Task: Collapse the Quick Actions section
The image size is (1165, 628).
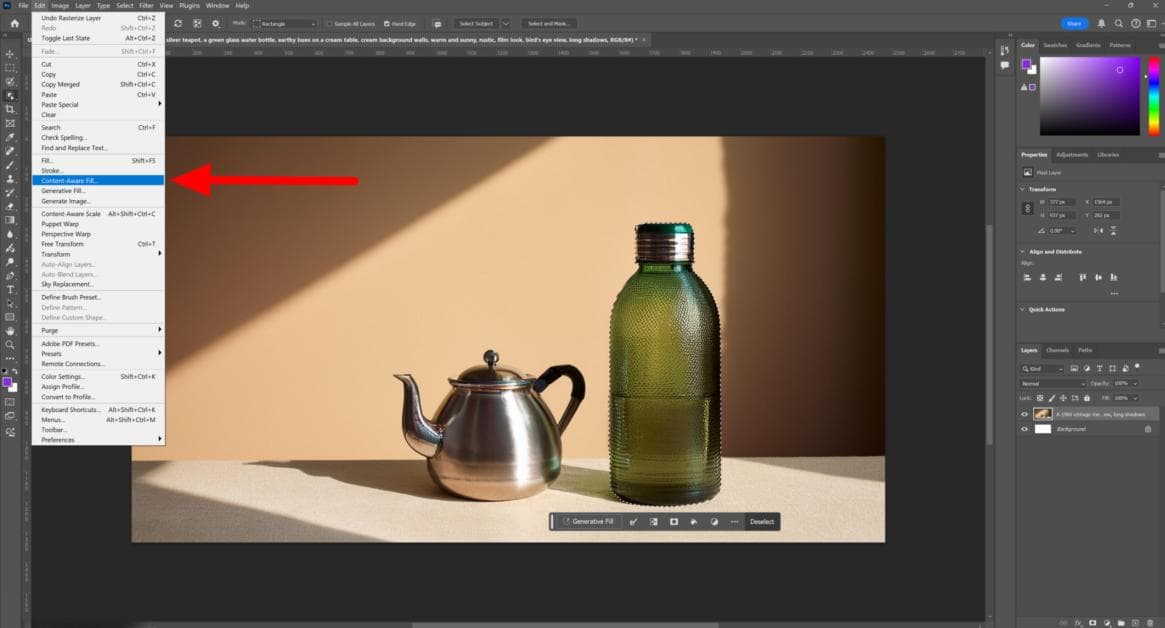Action: (1023, 309)
